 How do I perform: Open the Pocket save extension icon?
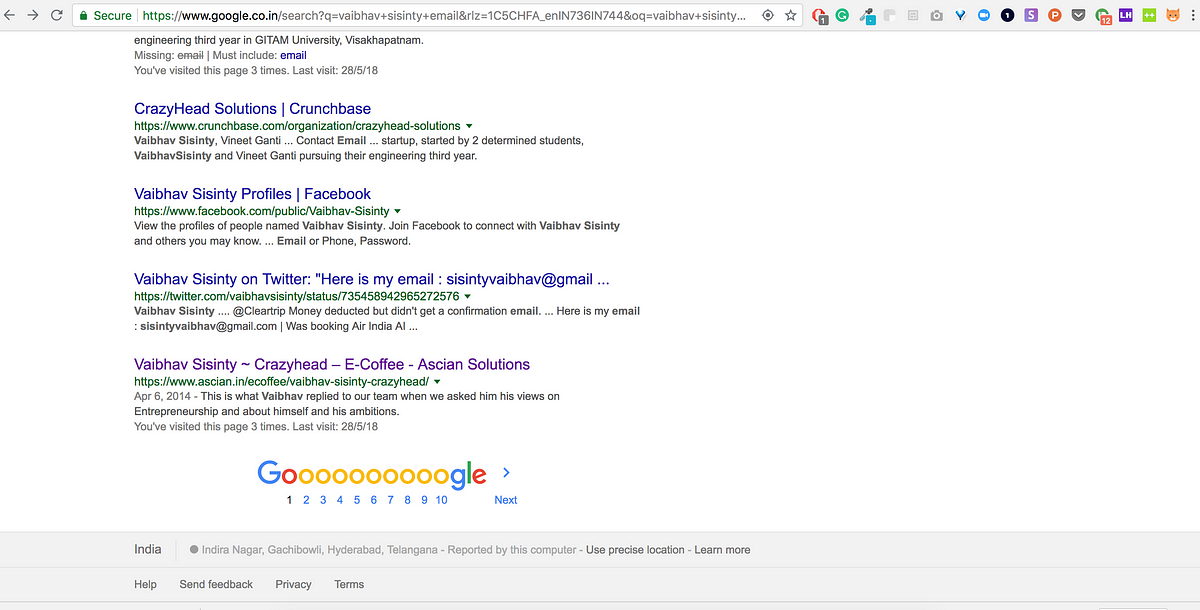[x=1078, y=15]
